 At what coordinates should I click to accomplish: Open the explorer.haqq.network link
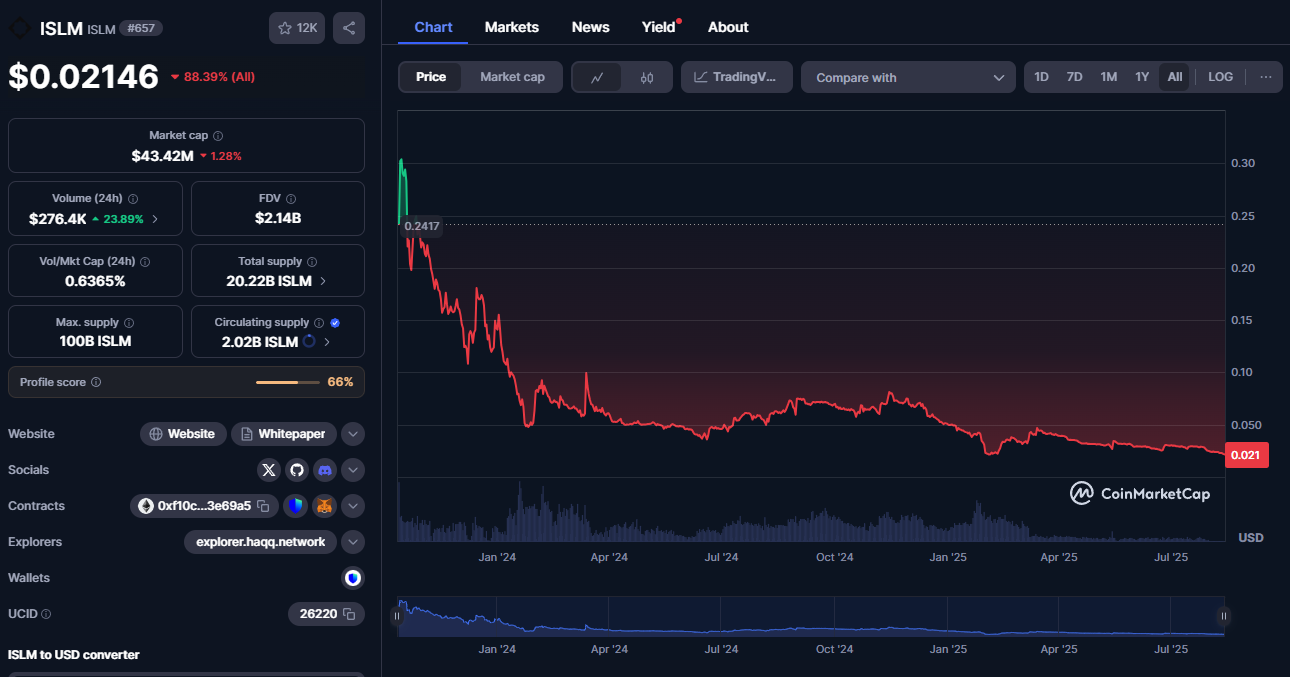pos(260,542)
